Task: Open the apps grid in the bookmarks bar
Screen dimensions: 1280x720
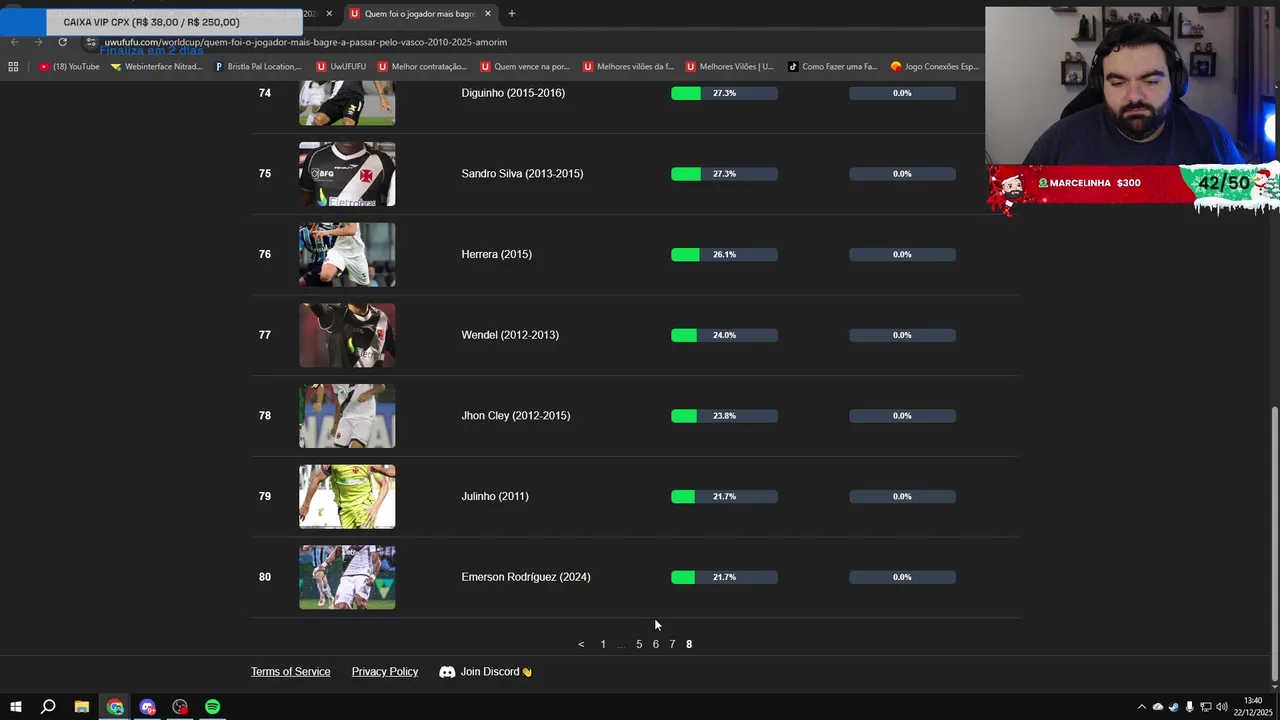Action: pyautogui.click(x=13, y=67)
